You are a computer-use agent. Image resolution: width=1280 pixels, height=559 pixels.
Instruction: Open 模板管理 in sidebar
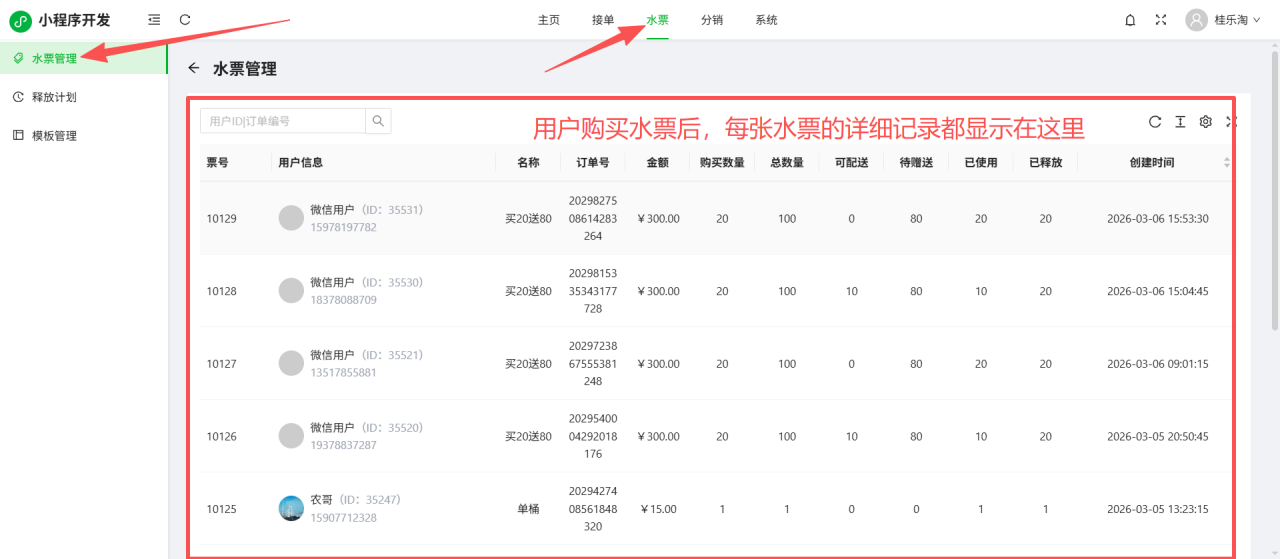pos(54,136)
